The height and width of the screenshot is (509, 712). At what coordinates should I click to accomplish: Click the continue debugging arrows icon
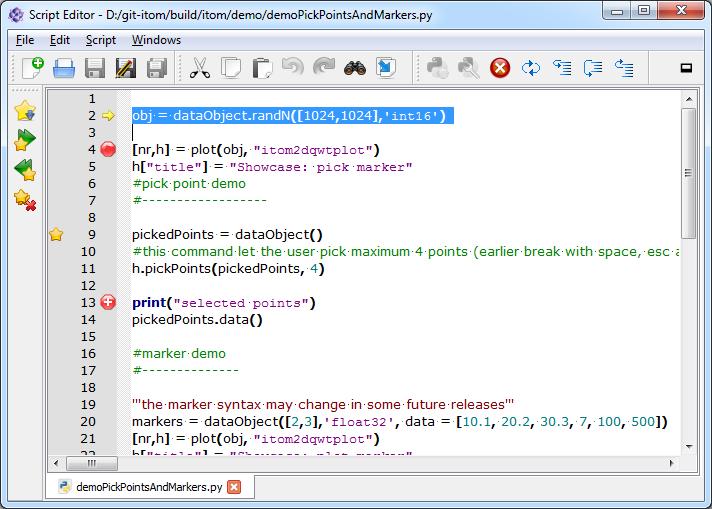tap(531, 68)
